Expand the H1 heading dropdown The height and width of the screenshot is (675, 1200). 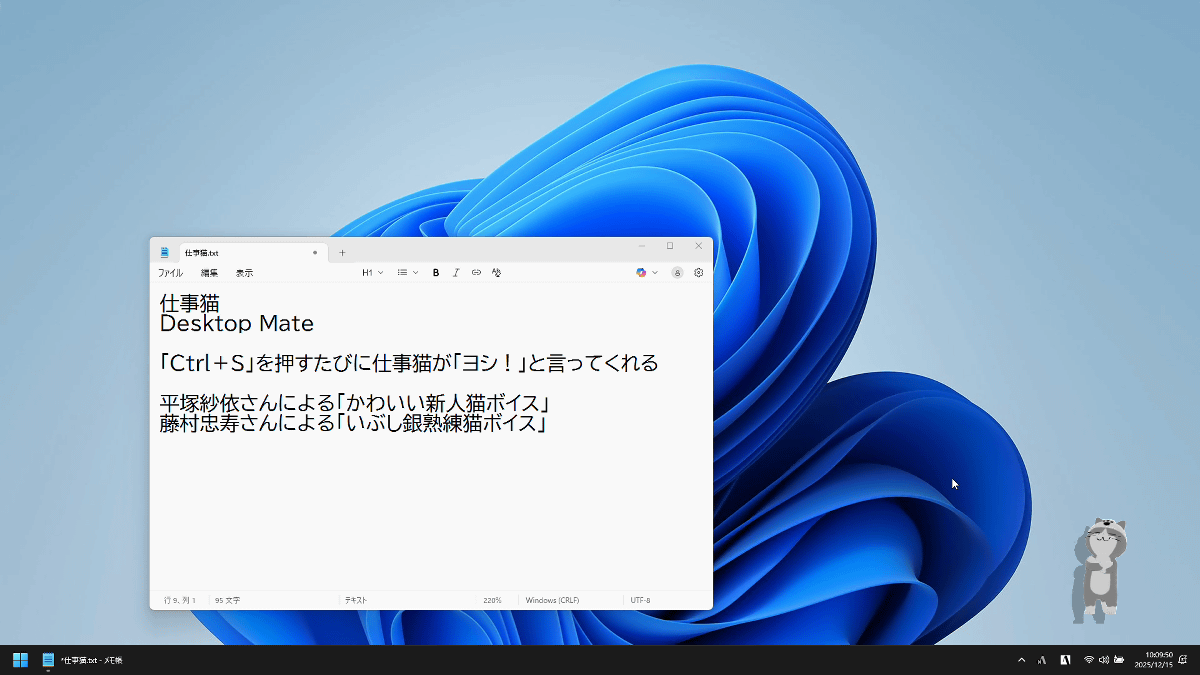372,272
